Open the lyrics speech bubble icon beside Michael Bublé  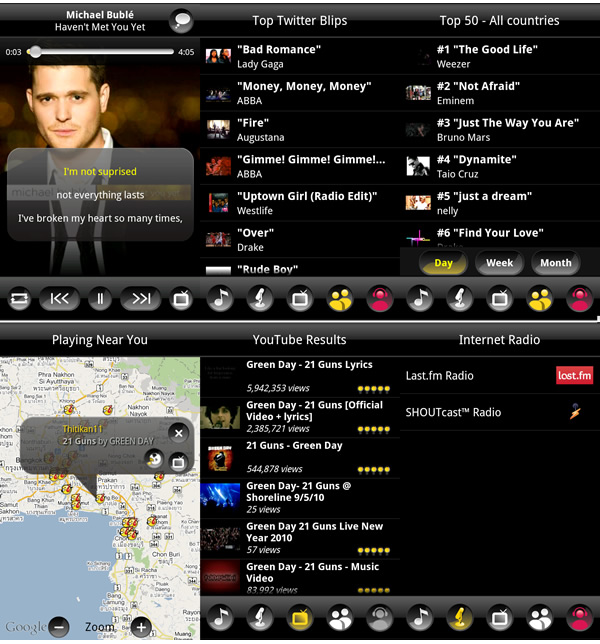tap(181, 21)
